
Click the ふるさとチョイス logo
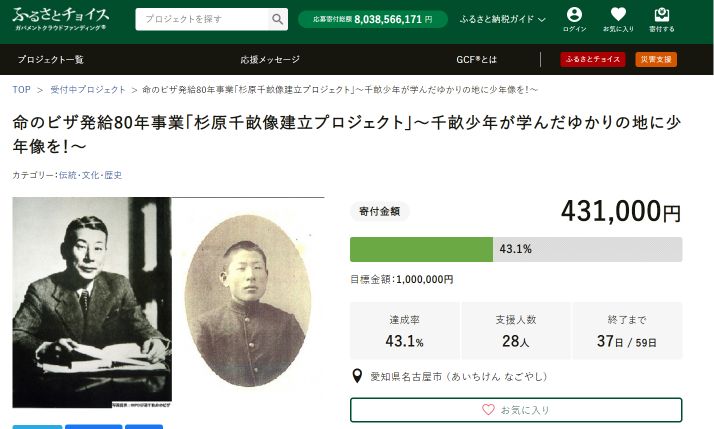(61, 19)
